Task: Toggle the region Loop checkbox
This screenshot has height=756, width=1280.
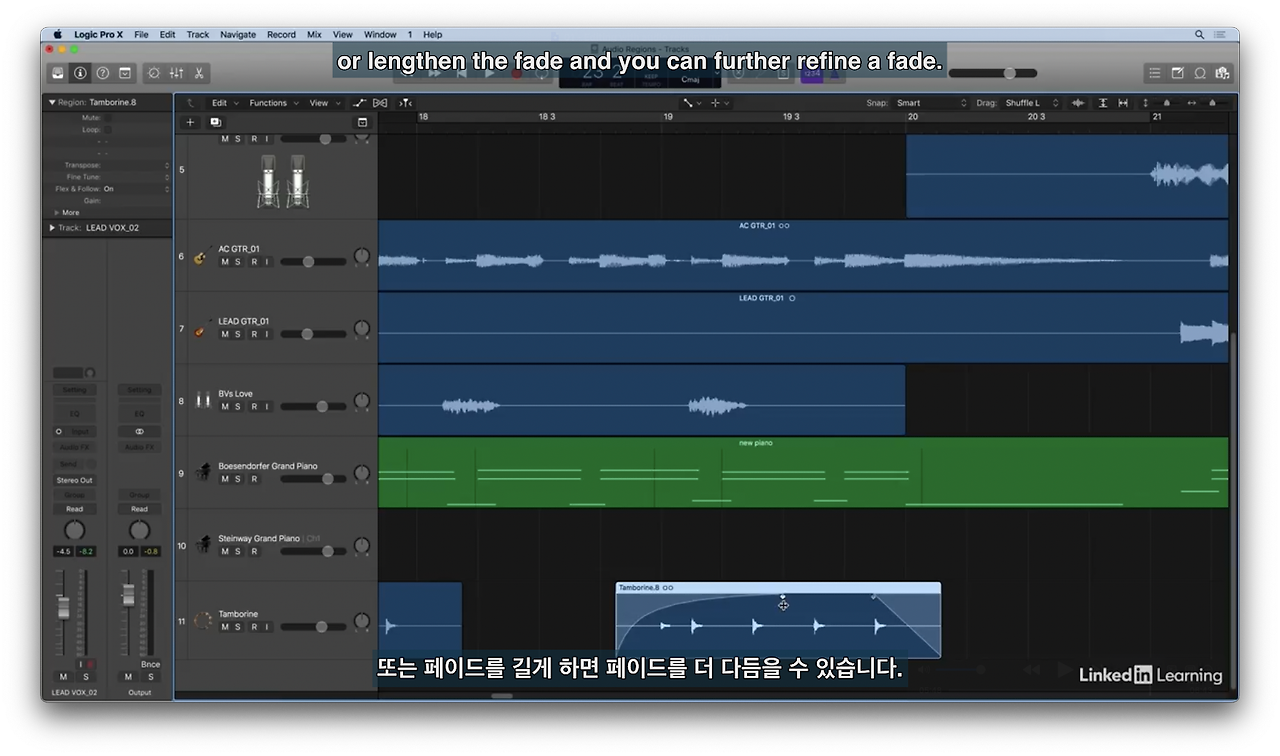Action: 108,130
